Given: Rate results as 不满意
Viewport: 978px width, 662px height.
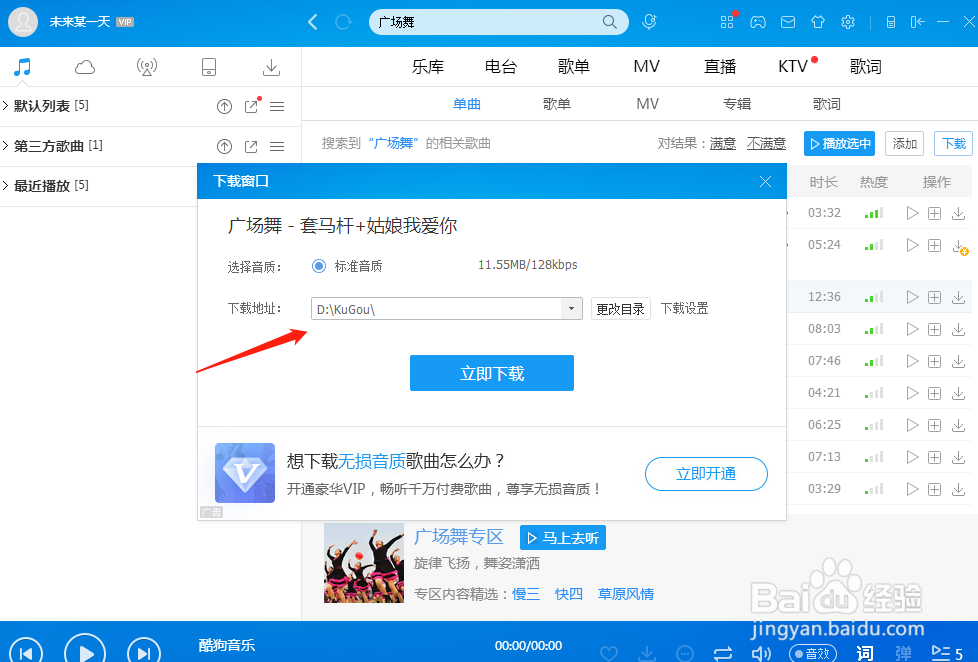Looking at the screenshot, I should tap(767, 144).
